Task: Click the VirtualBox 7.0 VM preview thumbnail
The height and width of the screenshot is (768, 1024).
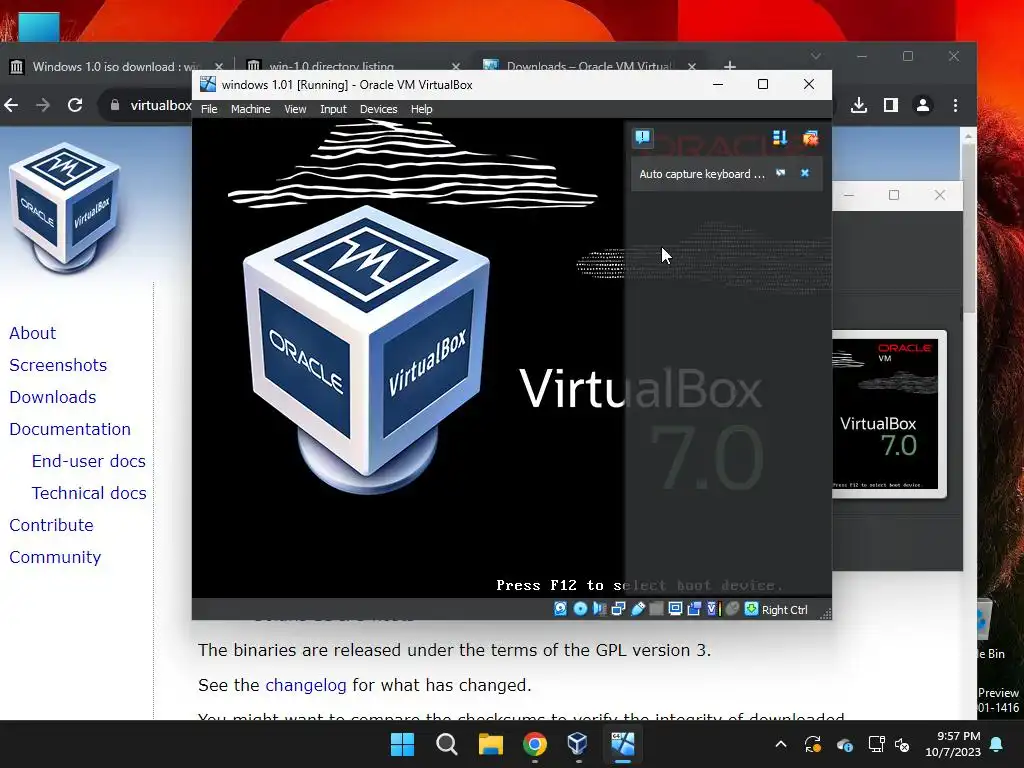Action: 888,414
